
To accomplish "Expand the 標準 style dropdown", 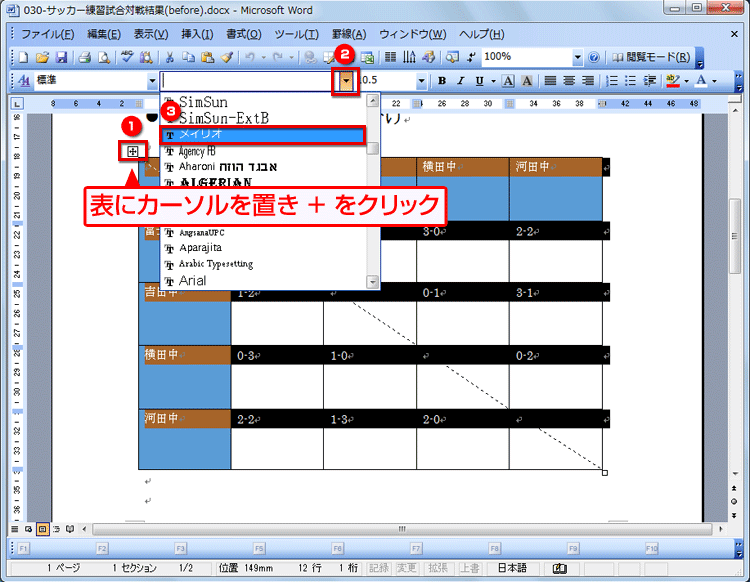I will tap(152, 81).
